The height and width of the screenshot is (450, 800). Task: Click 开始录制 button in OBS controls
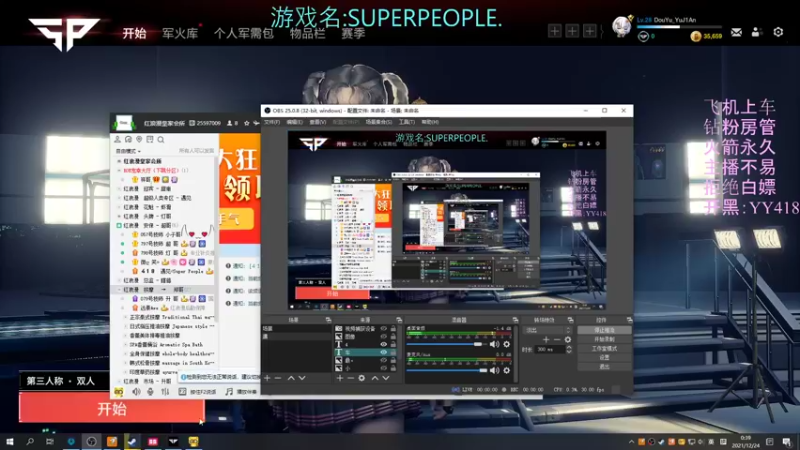click(x=604, y=339)
